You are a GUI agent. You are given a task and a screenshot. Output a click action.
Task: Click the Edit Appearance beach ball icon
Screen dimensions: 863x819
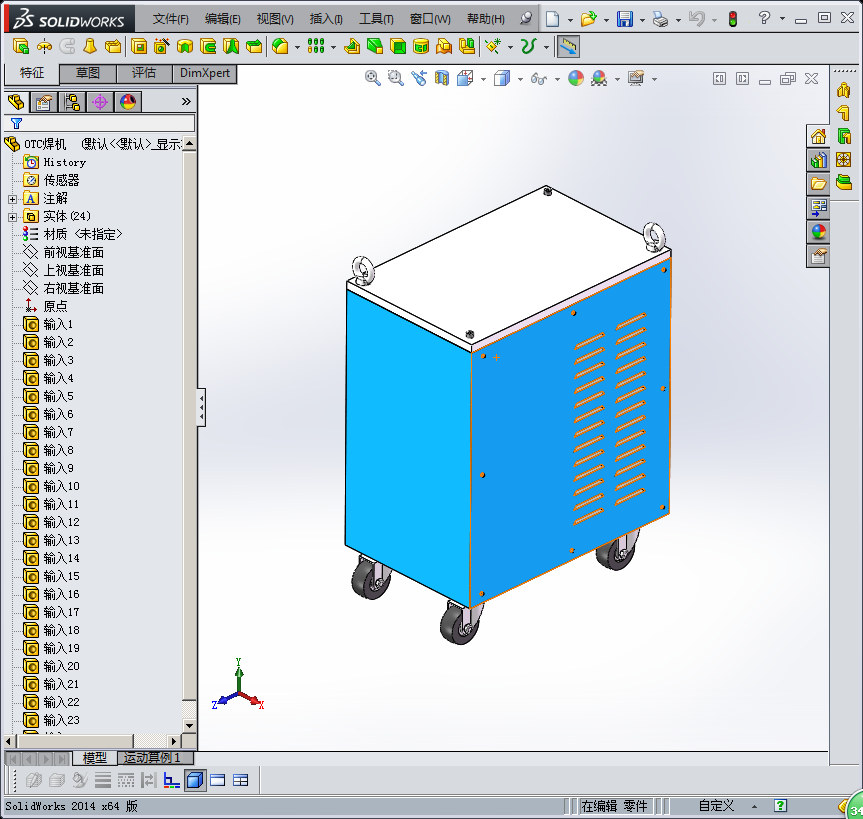point(577,78)
